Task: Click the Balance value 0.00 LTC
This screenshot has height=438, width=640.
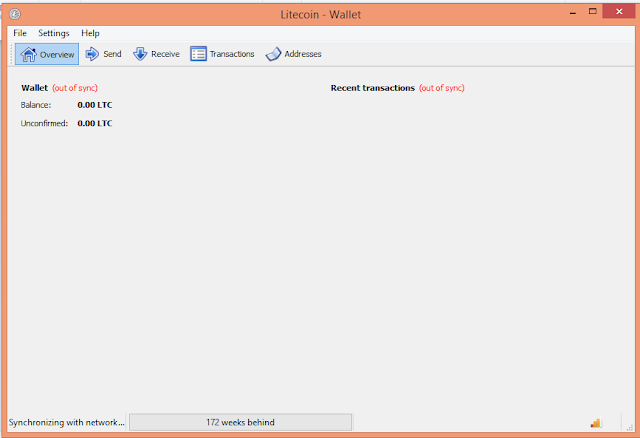Action: coord(95,105)
